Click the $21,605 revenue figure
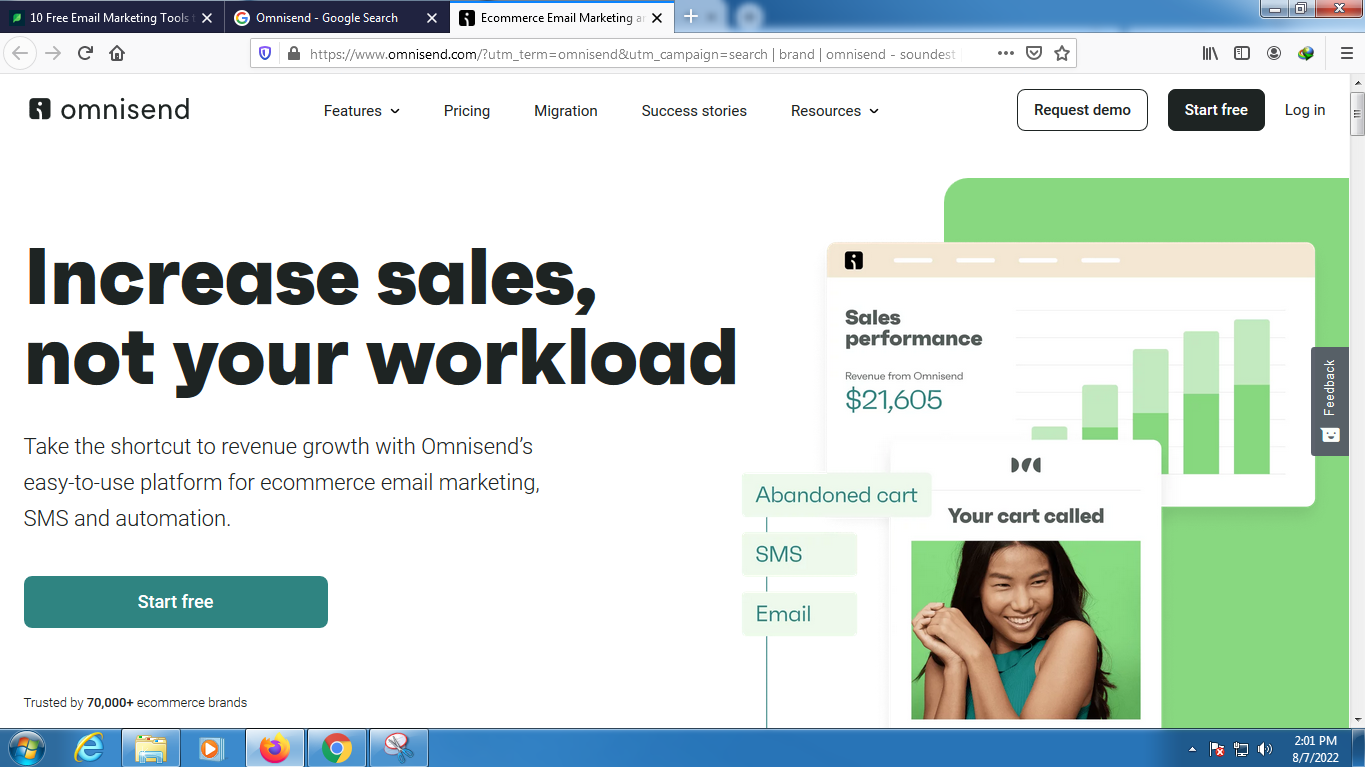This screenshot has width=1365, height=767. click(894, 400)
